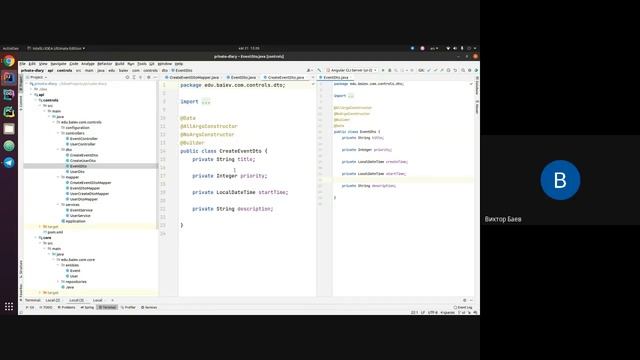Switch to CreateEventDtoMapper.java tab

[x=192, y=77]
